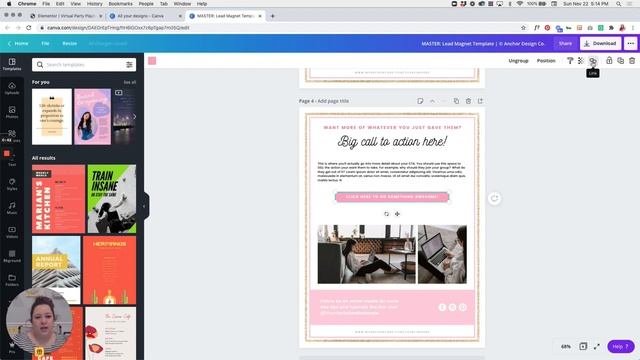
Task: Open the File menu in Canva header
Action: [x=45, y=43]
